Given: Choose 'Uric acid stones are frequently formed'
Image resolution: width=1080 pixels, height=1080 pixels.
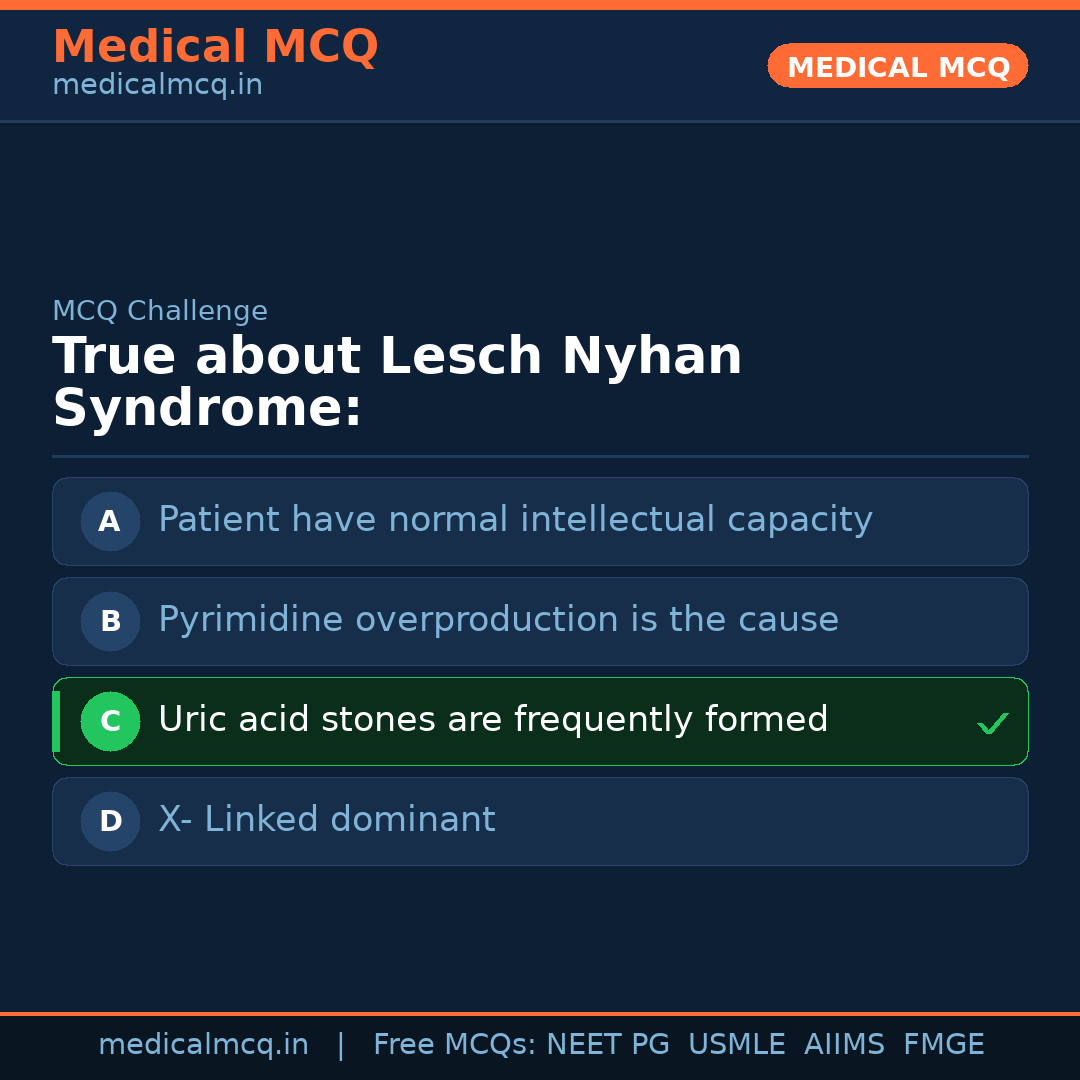Looking at the screenshot, I should click(x=493, y=720).
